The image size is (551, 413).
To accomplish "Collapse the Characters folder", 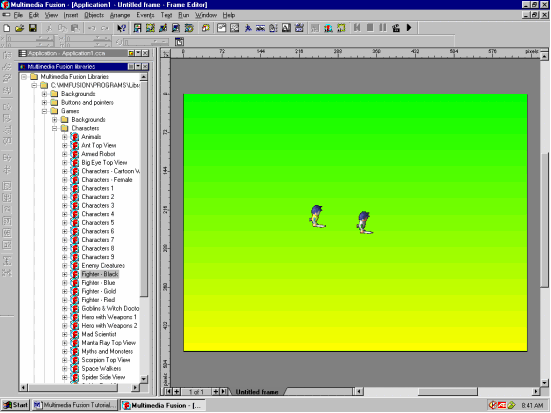I will 55,128.
